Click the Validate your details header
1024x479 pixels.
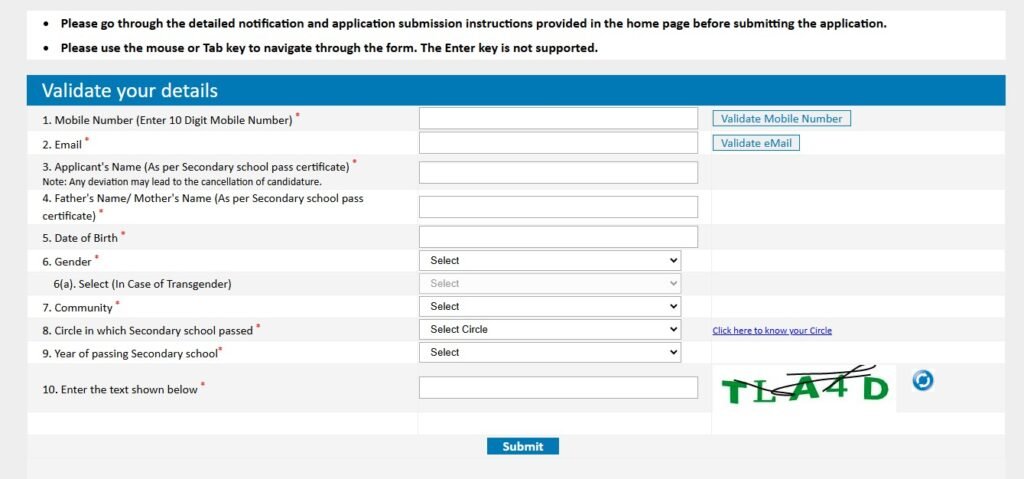(129, 90)
